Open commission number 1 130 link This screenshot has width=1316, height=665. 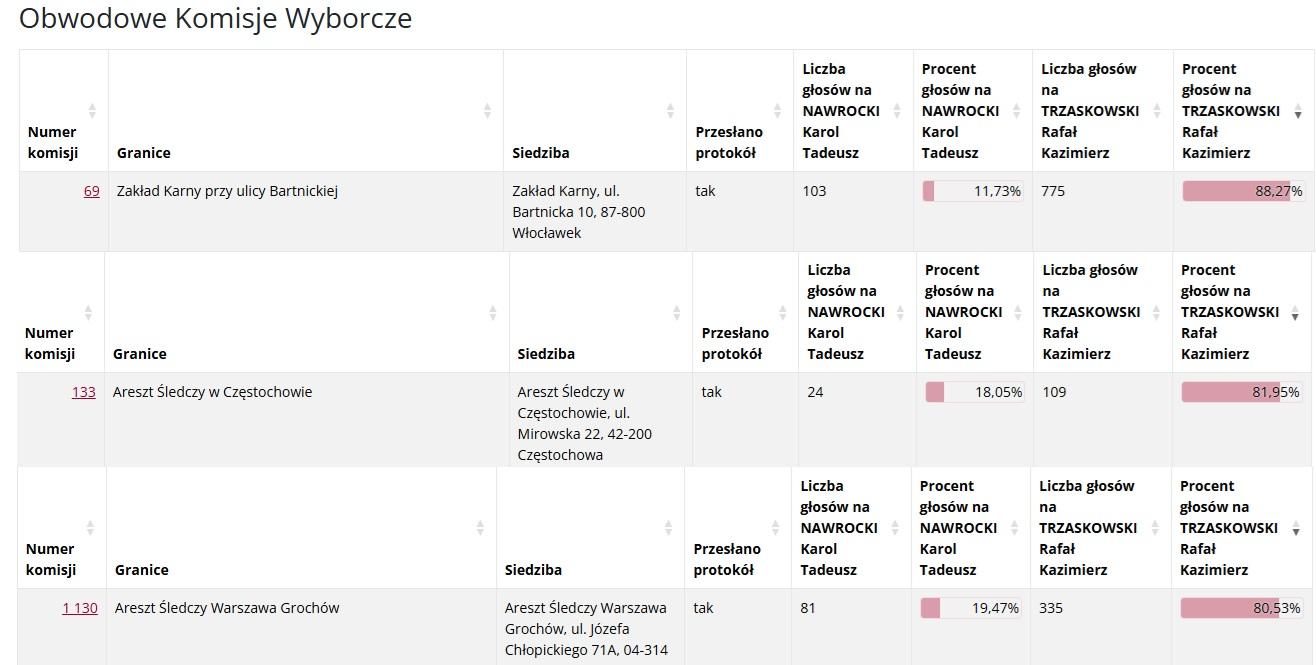[80, 608]
